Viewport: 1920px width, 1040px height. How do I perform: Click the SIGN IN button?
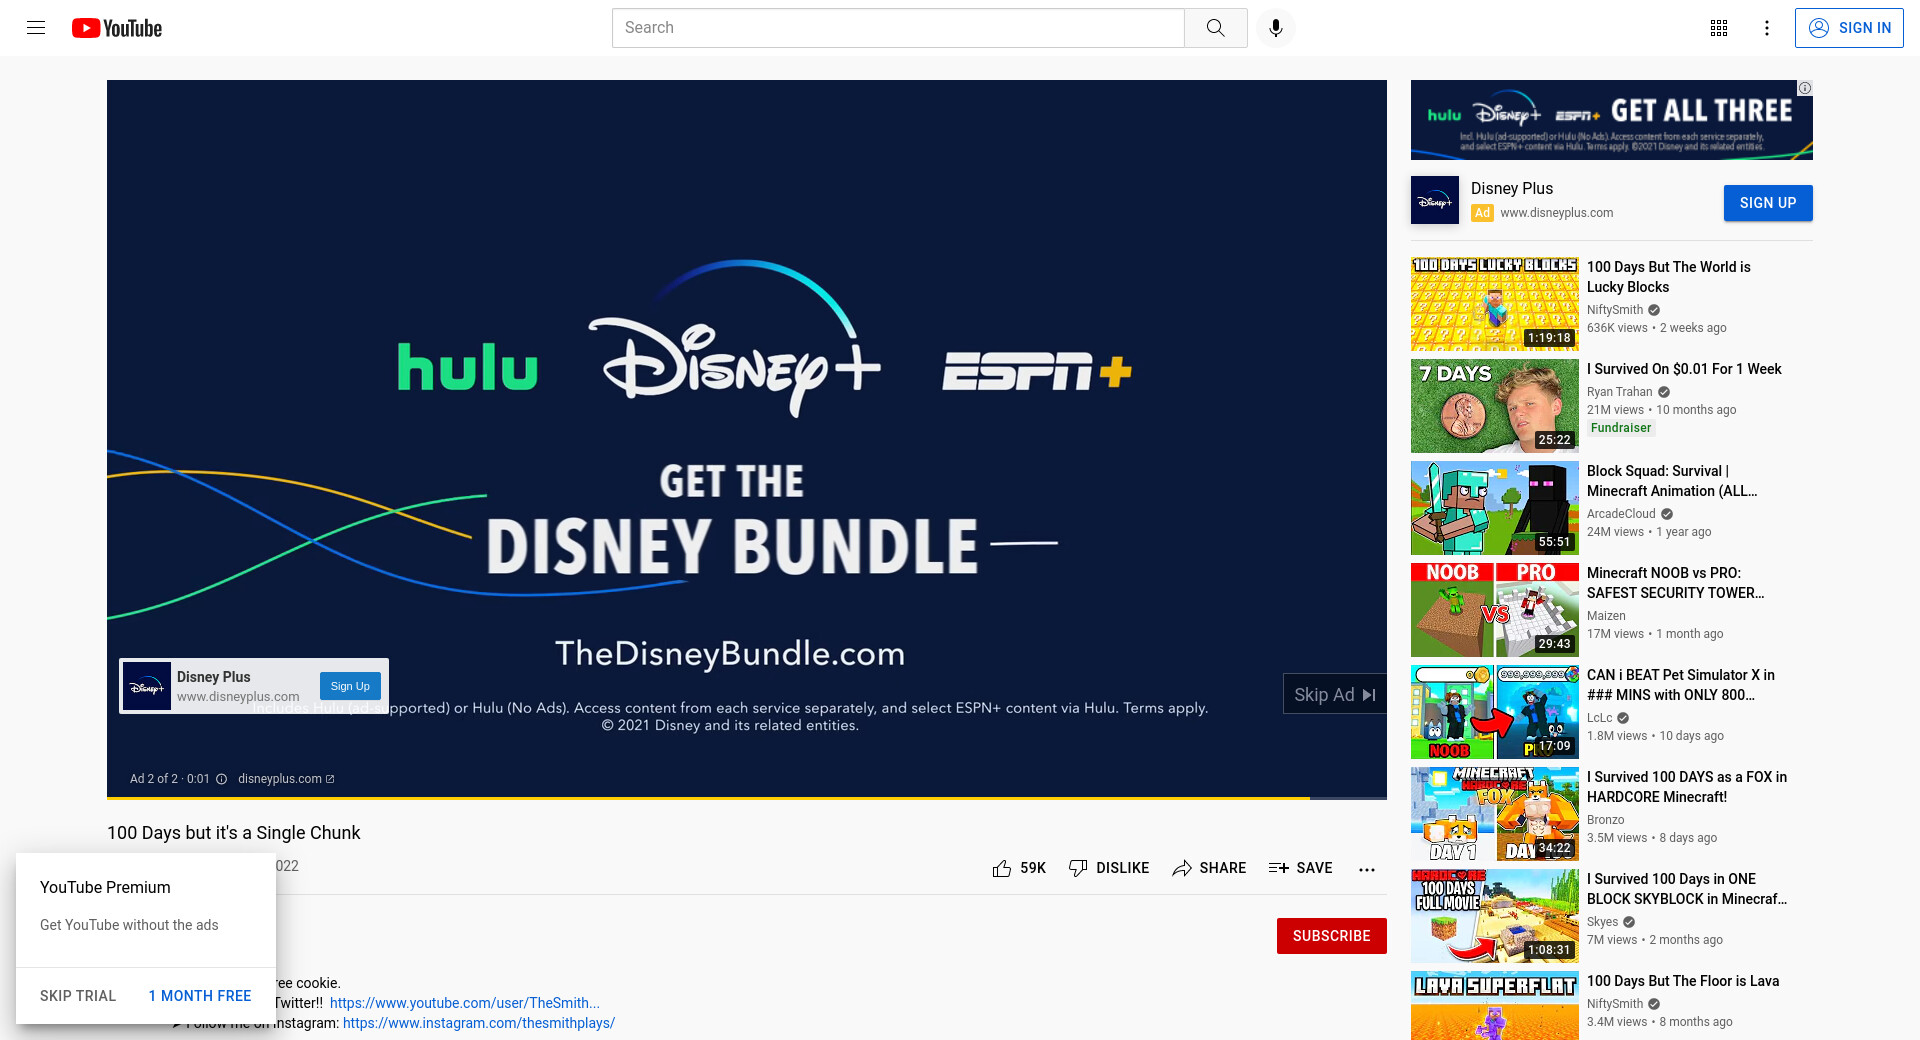1849,28
